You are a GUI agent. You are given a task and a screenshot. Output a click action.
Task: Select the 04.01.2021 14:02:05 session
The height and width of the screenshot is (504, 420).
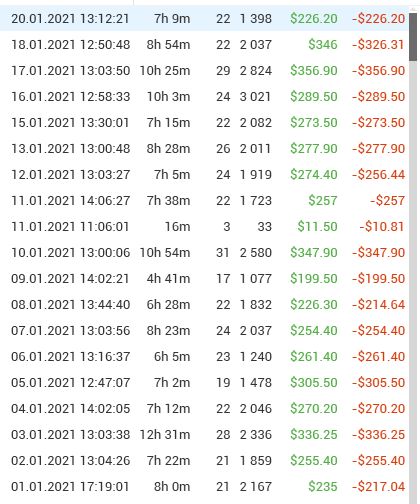click(x=204, y=409)
